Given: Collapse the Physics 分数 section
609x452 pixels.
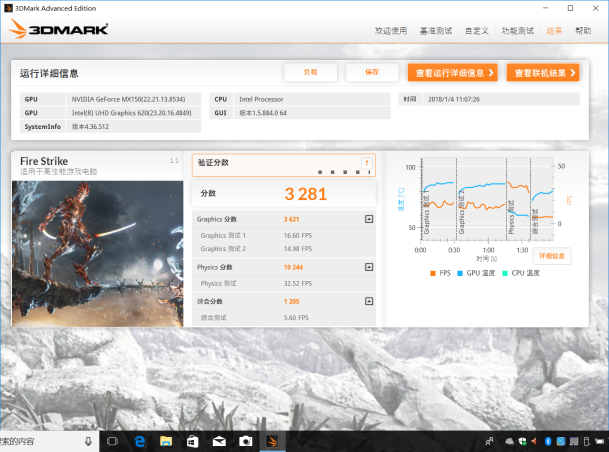Looking at the screenshot, I should point(369,267).
